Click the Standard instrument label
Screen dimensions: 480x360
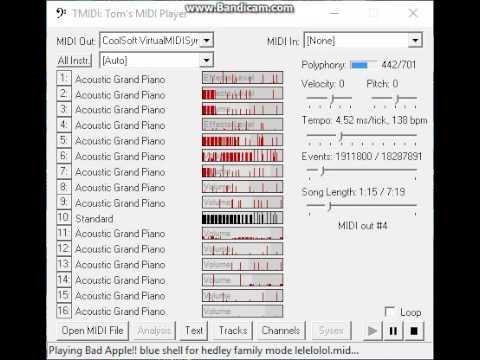click(94, 219)
